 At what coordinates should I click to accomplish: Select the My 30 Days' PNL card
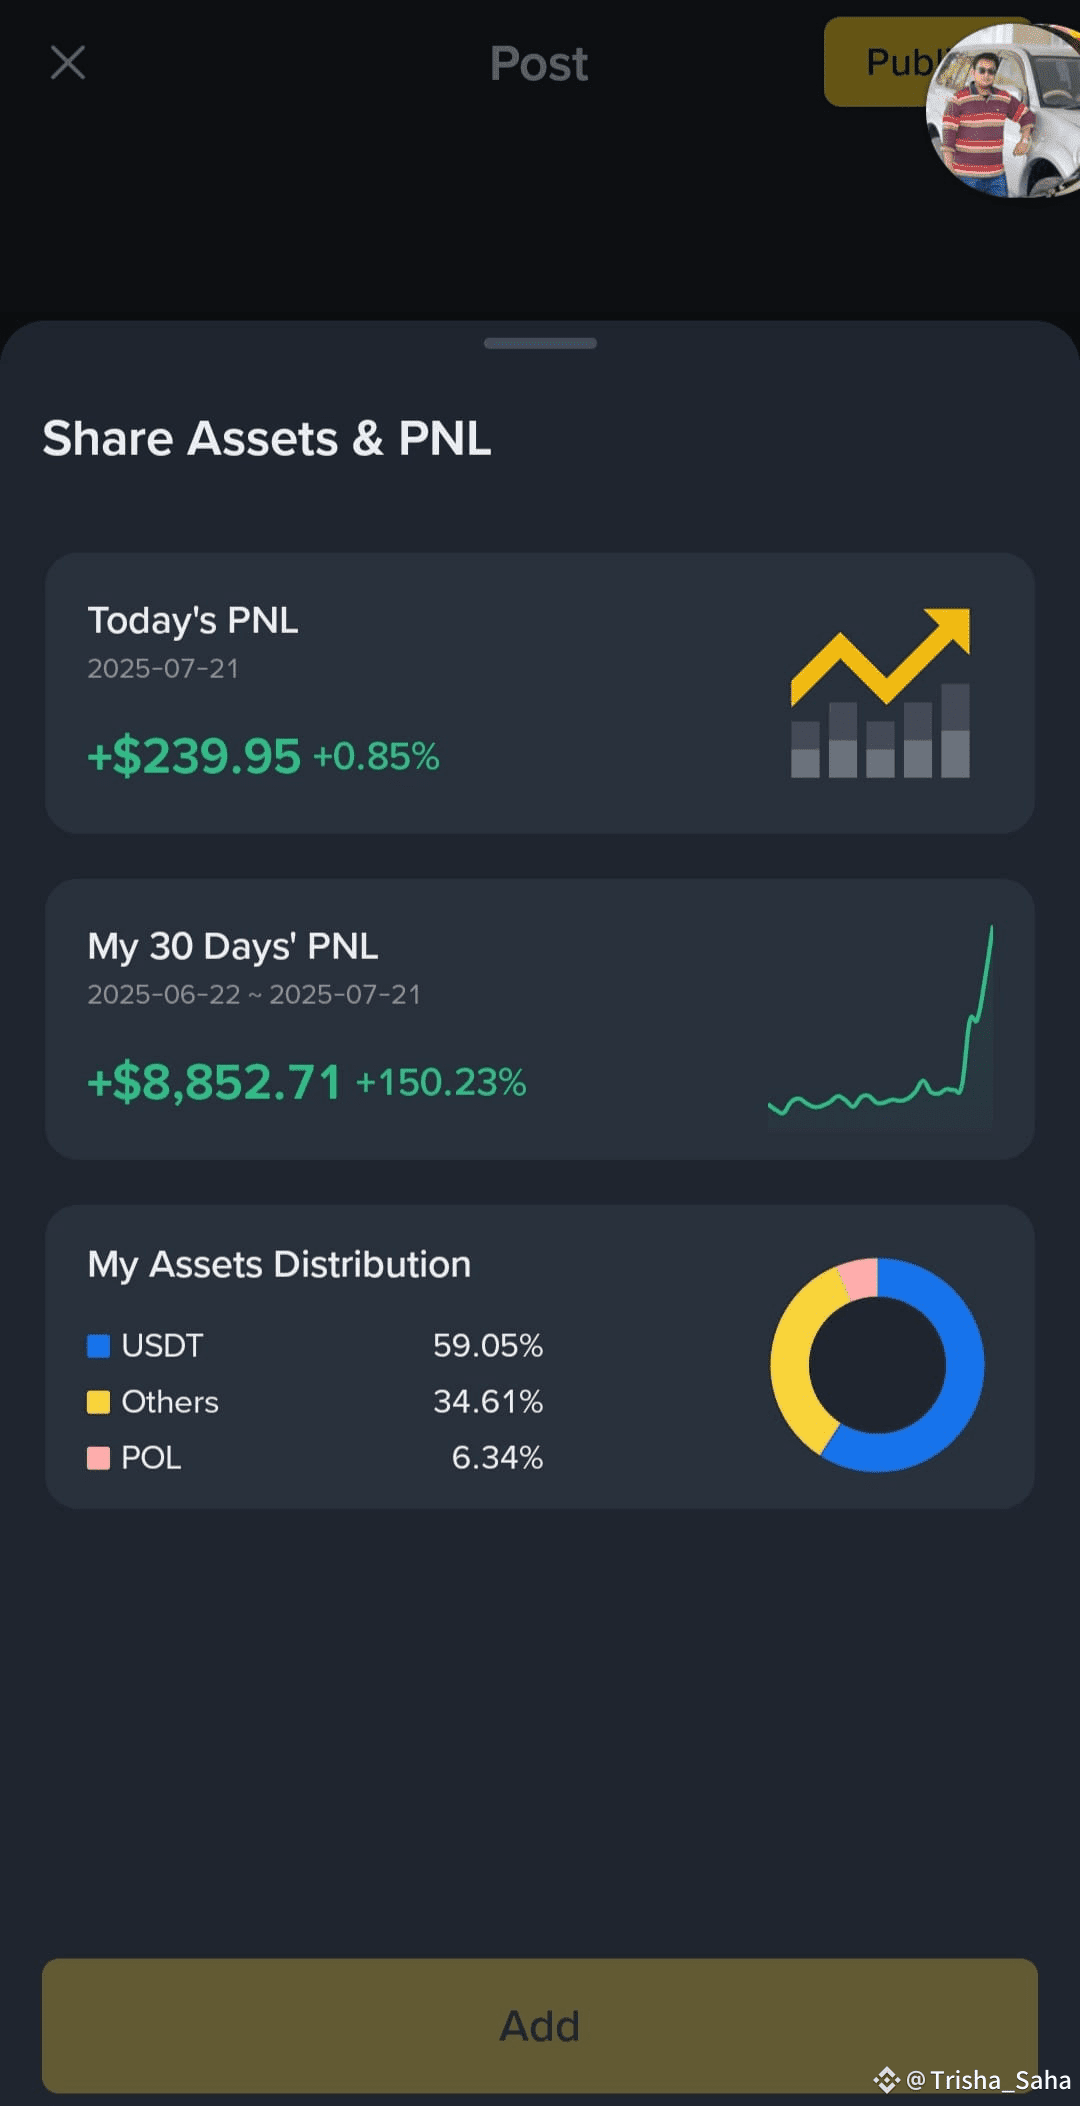tap(540, 1019)
